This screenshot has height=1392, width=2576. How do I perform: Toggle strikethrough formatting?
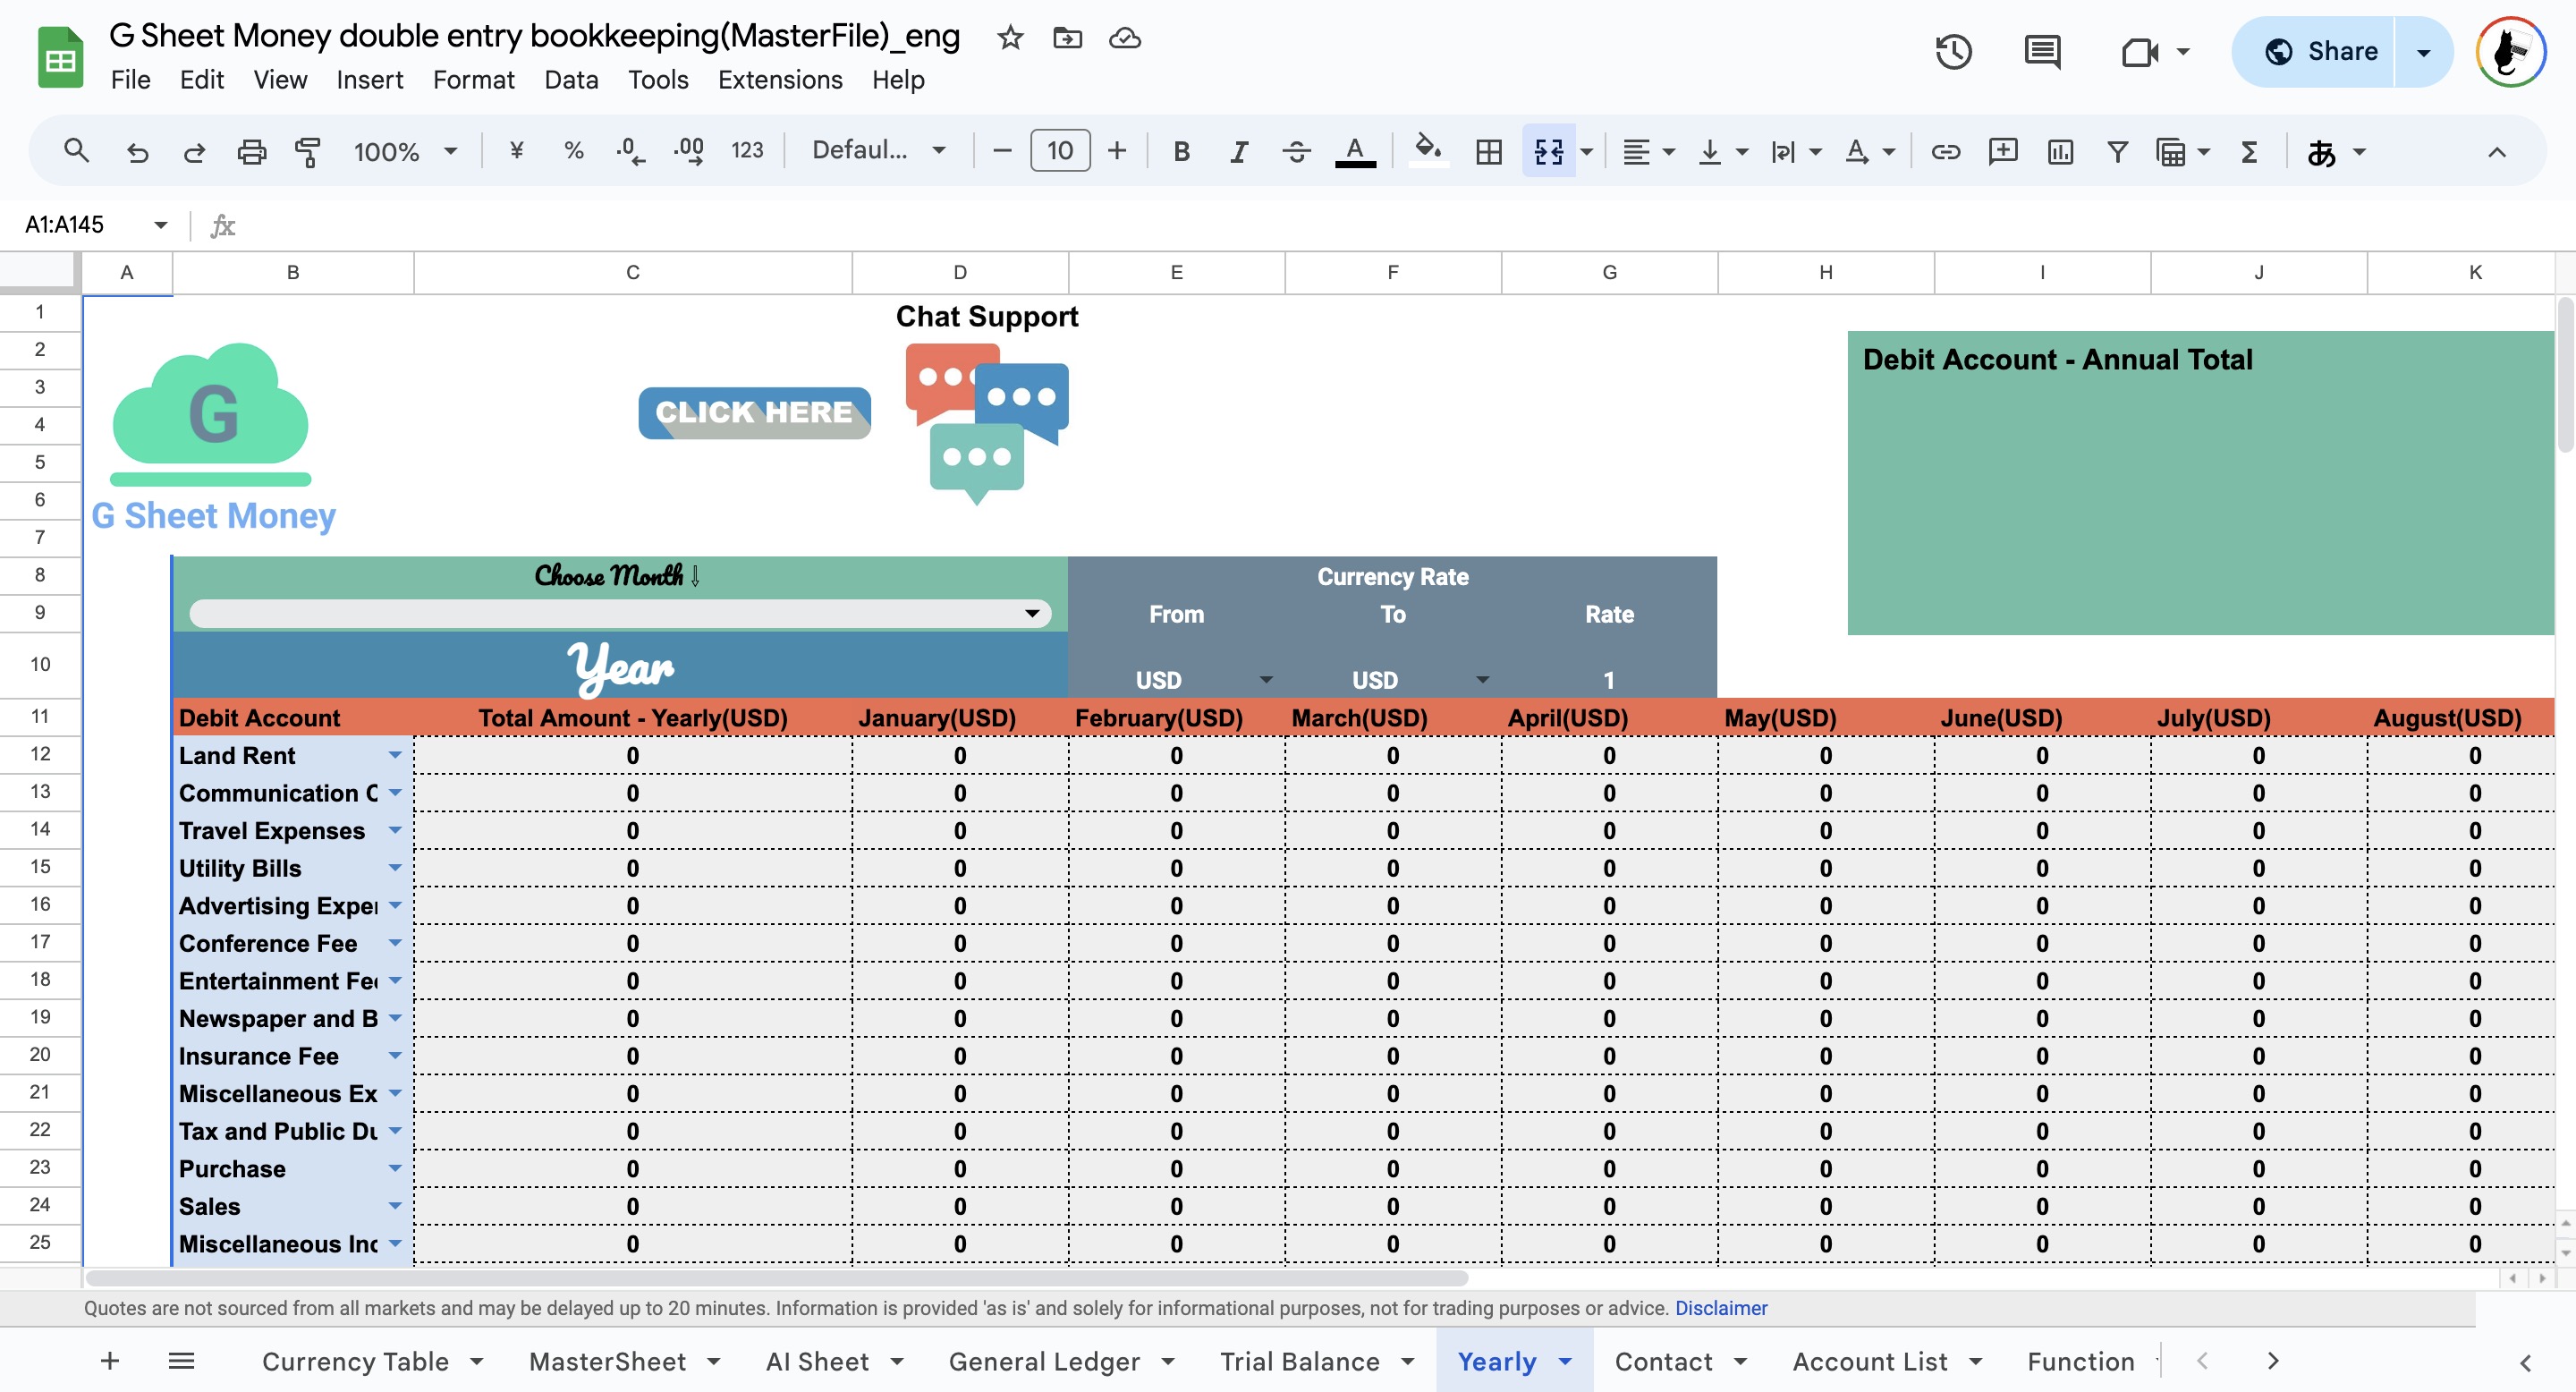pos(1297,152)
